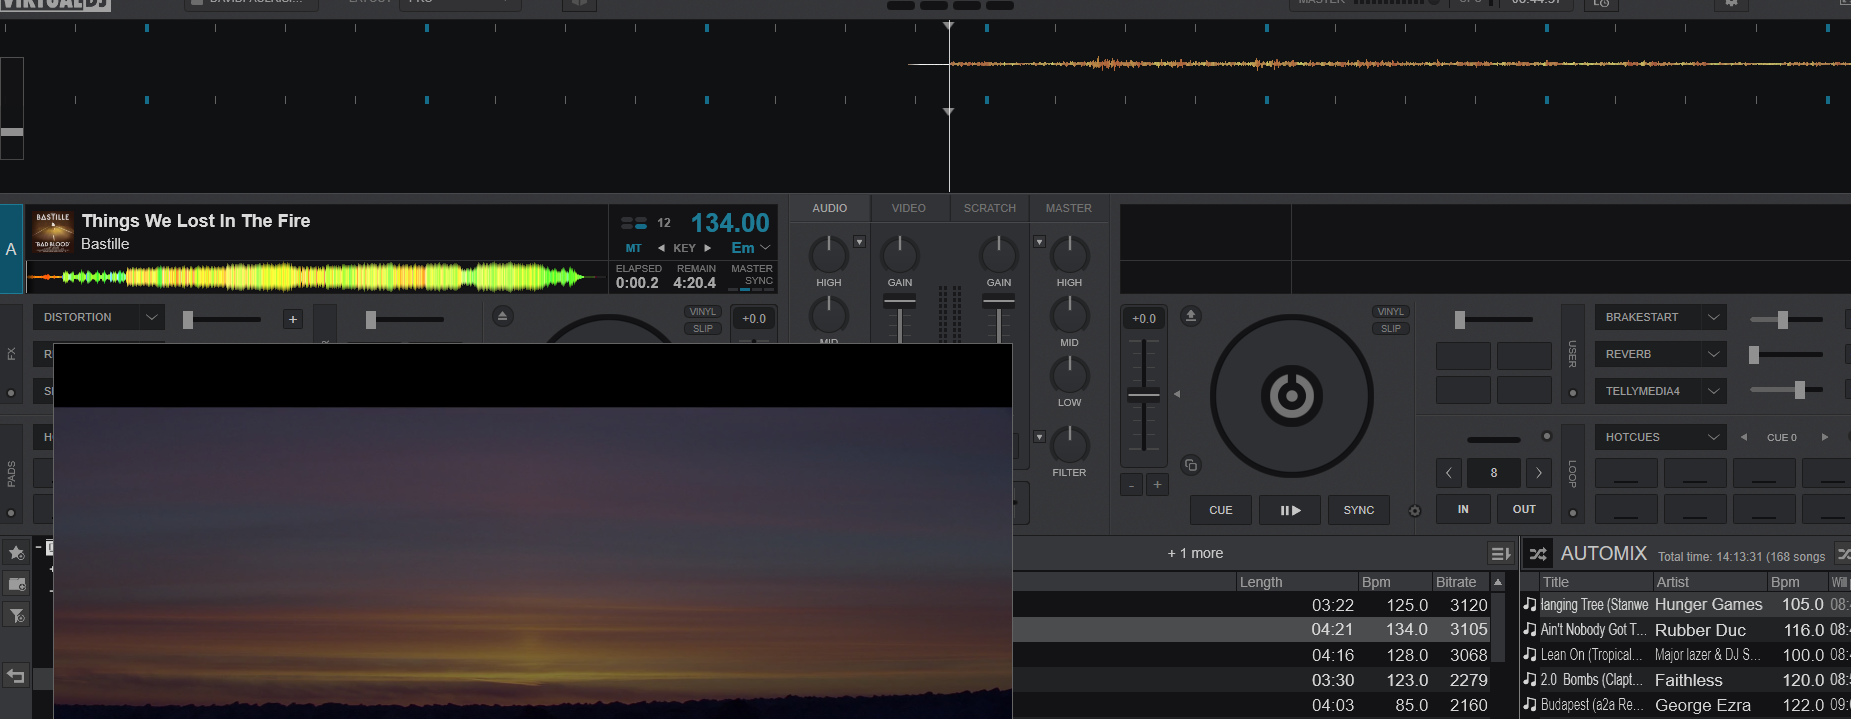
Task: Click the favorites star folder icon in sidebar
Action: 17,553
